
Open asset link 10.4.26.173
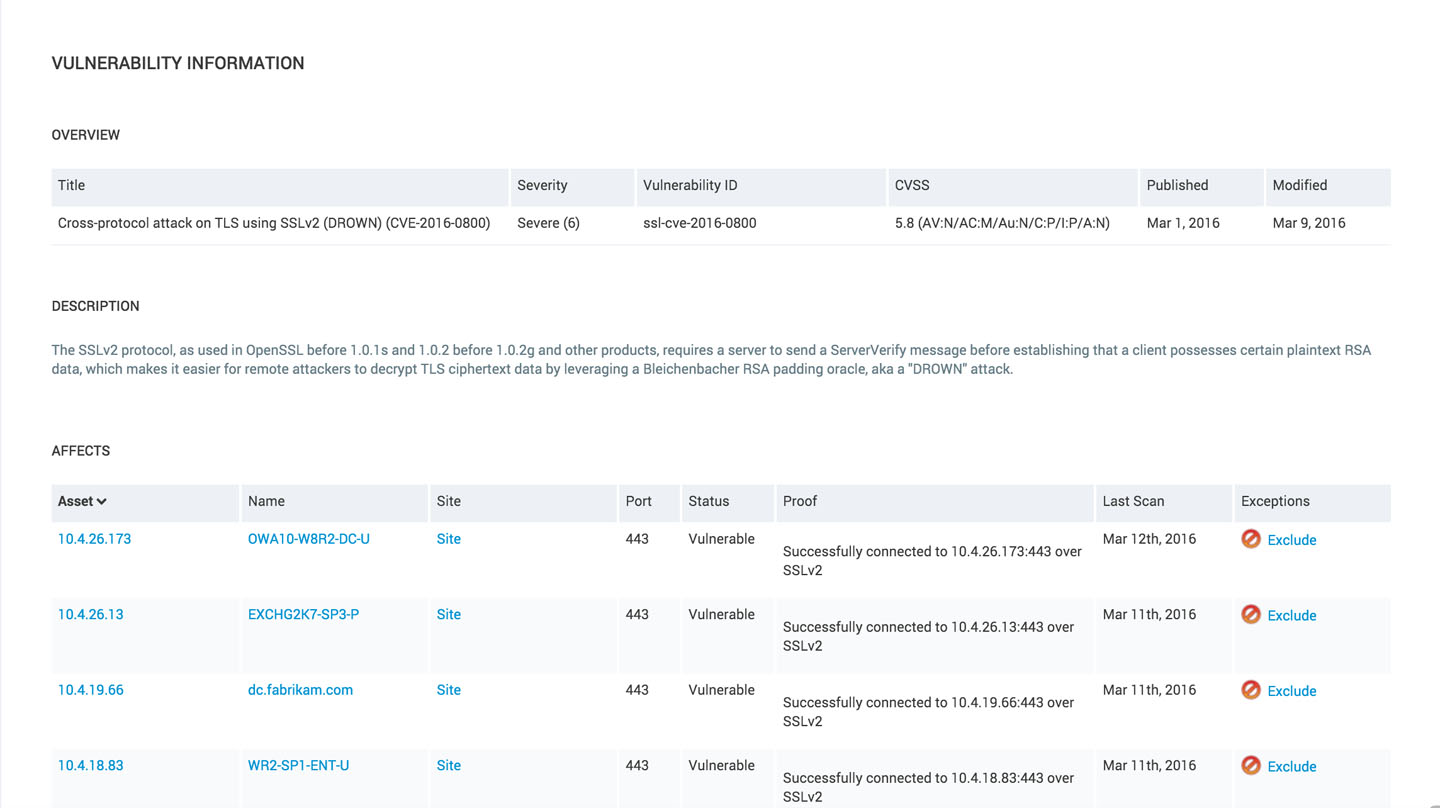[x=94, y=539]
